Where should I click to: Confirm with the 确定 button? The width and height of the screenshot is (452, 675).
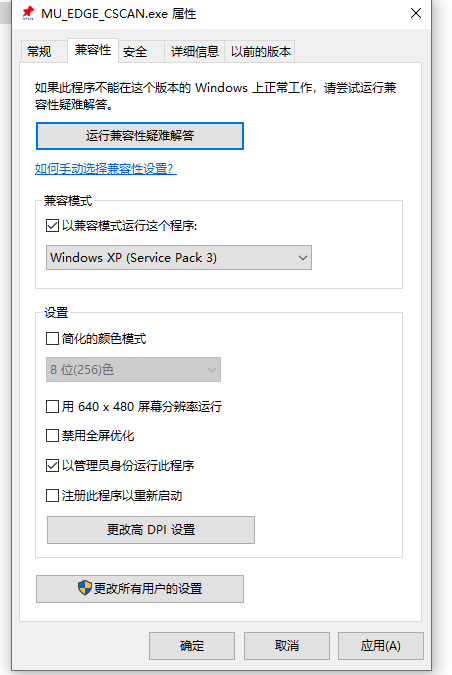tap(192, 646)
